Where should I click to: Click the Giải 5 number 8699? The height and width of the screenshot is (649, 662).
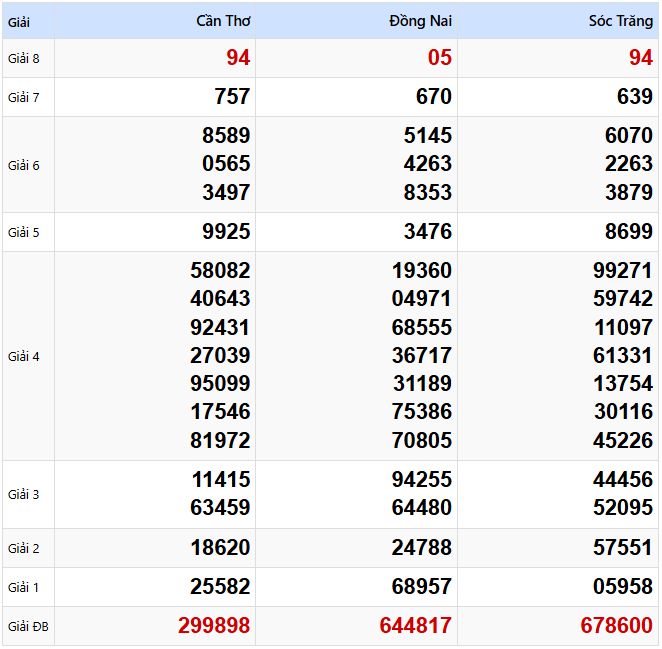coord(629,232)
